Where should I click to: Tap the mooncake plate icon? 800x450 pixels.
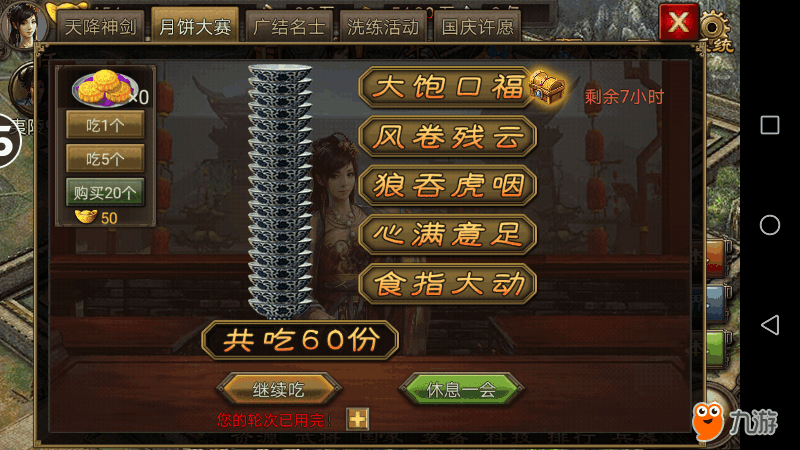105,88
